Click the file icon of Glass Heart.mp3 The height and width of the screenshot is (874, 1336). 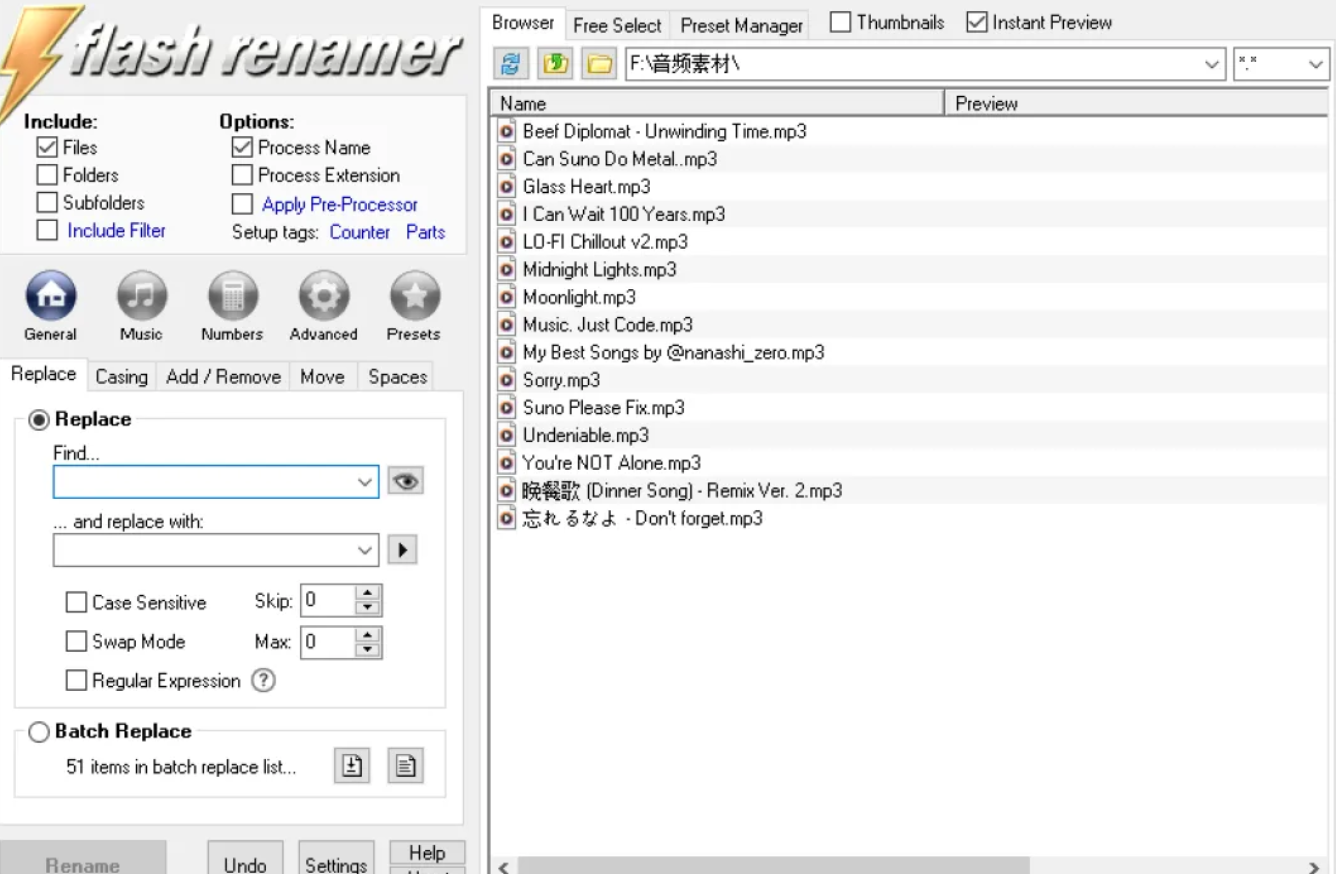click(507, 187)
